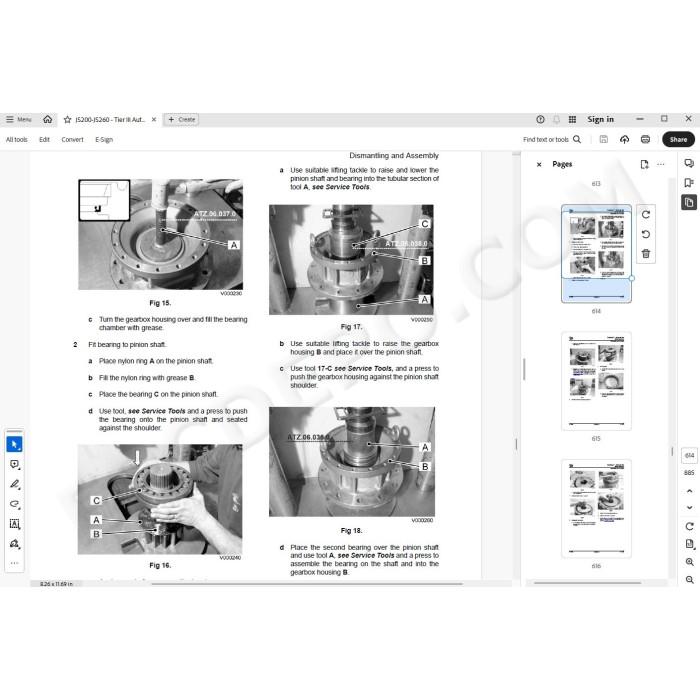
Task: Select the freehand draw tool
Action: 14,504
